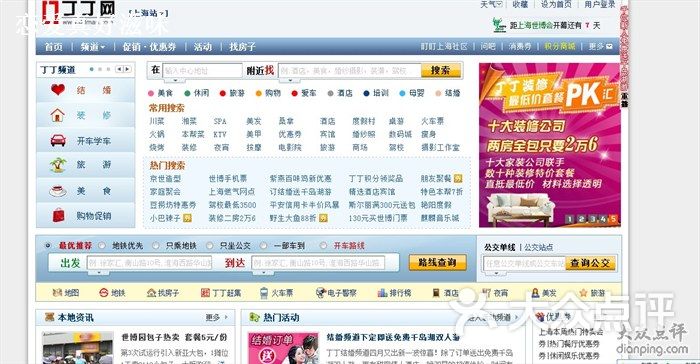
Task: Click the 丁丁网 site logo
Action: [79, 13]
